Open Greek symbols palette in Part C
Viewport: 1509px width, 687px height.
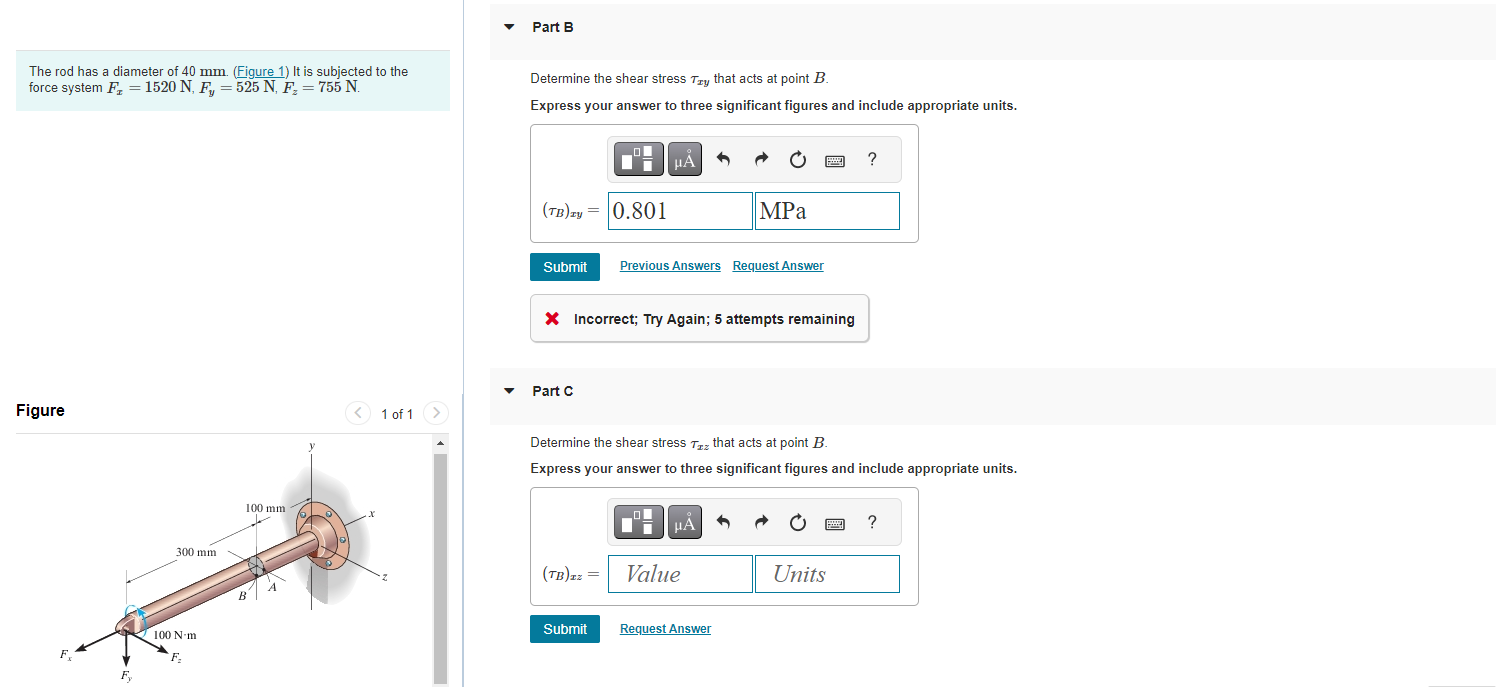pos(685,522)
